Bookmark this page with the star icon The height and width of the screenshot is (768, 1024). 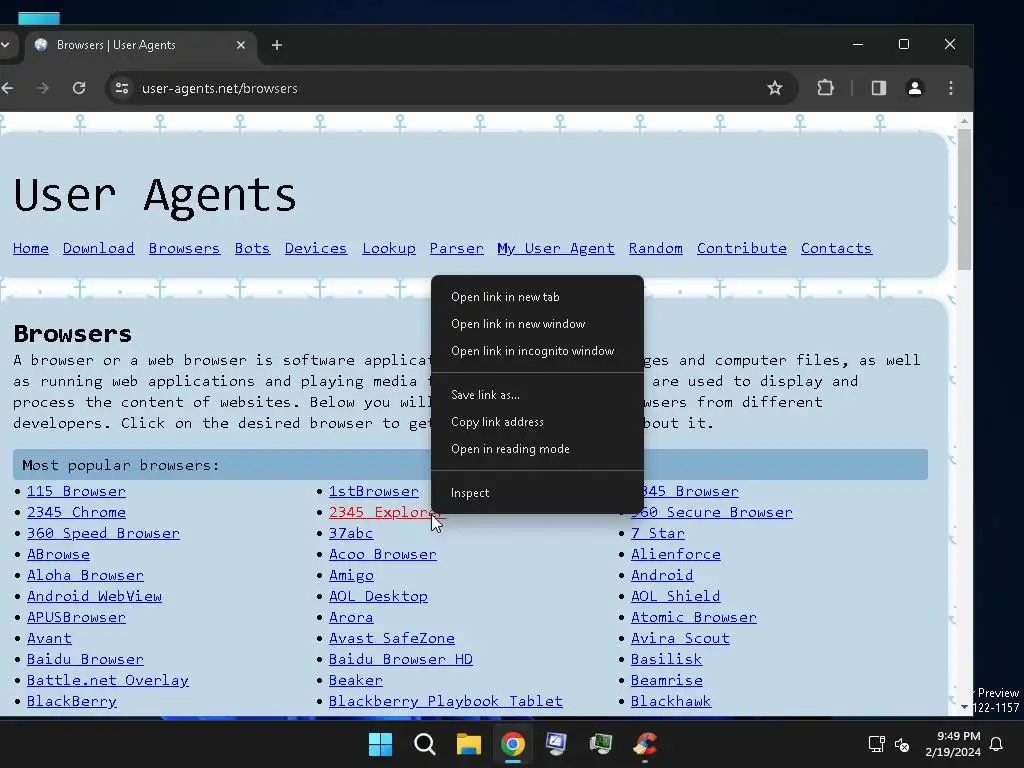pos(775,88)
